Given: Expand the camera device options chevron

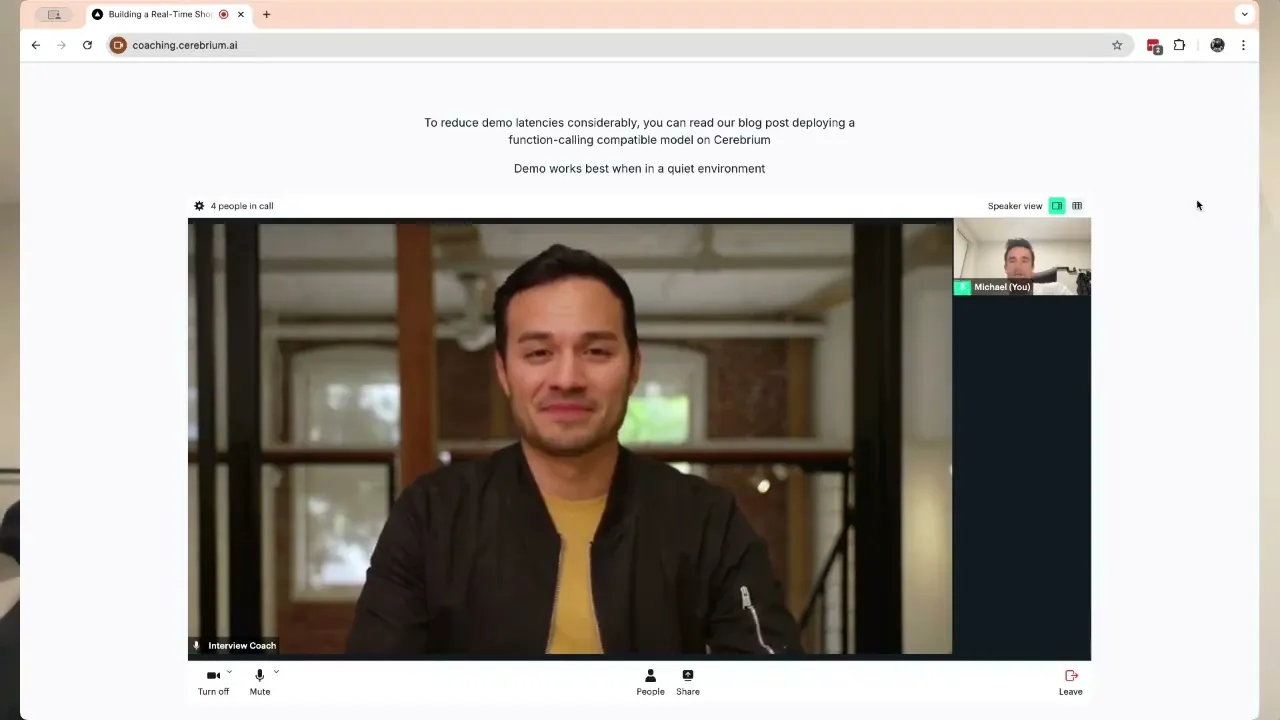Looking at the screenshot, I should [230, 672].
